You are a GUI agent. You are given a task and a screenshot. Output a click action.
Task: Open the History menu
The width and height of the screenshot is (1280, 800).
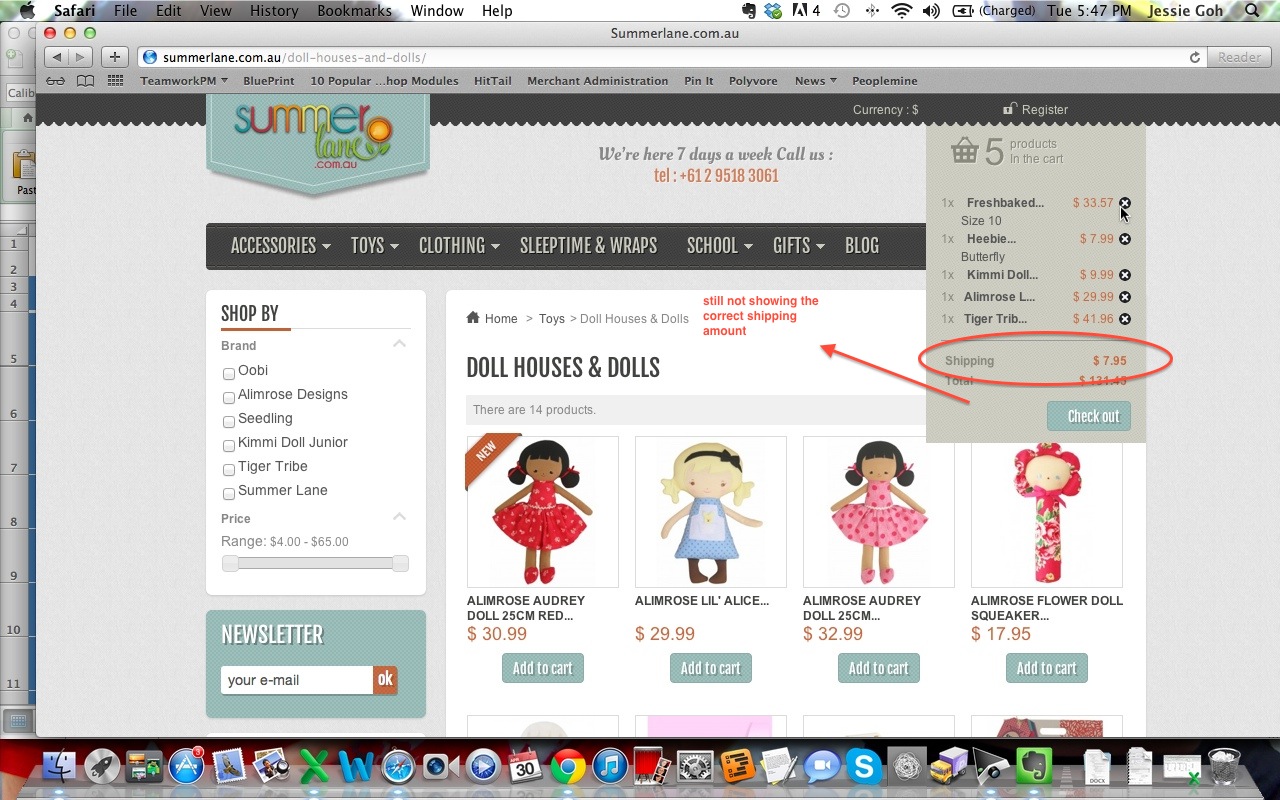coord(274,11)
